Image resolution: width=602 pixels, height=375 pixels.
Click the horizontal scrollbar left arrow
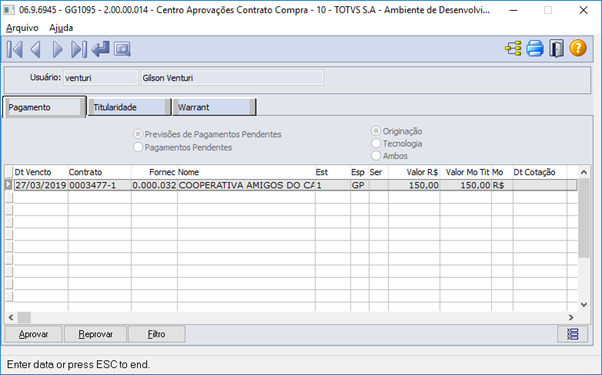[x=11, y=317]
